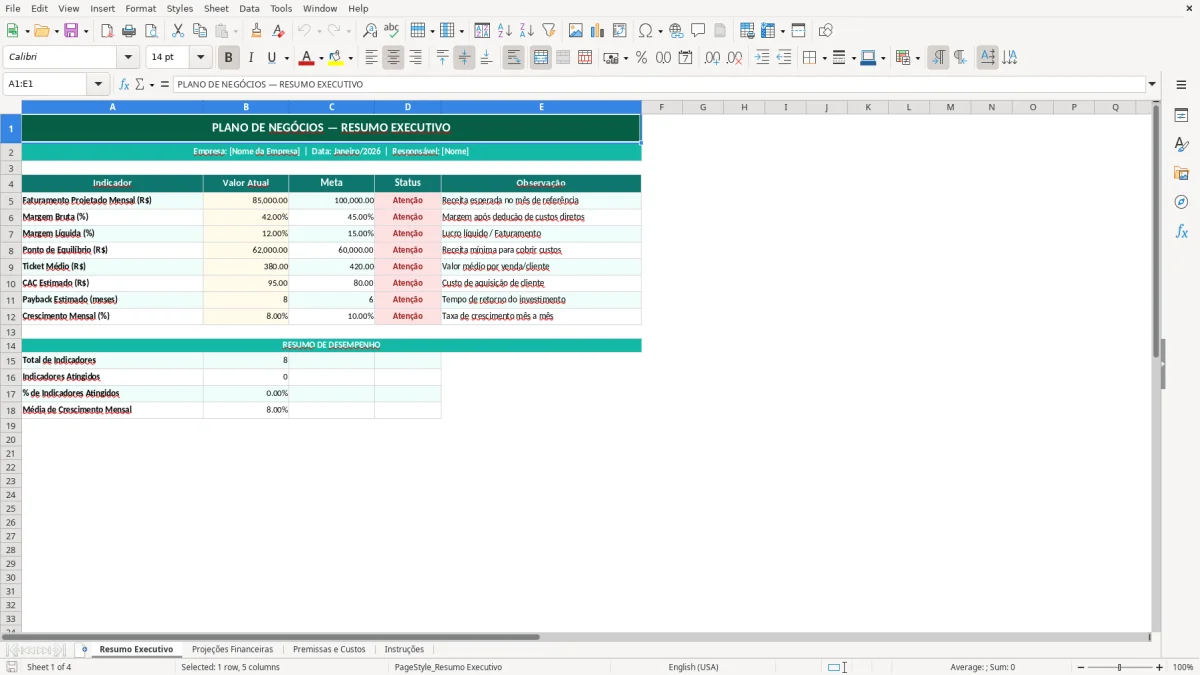Open the Tools menu
1200x675 pixels.
point(281,8)
